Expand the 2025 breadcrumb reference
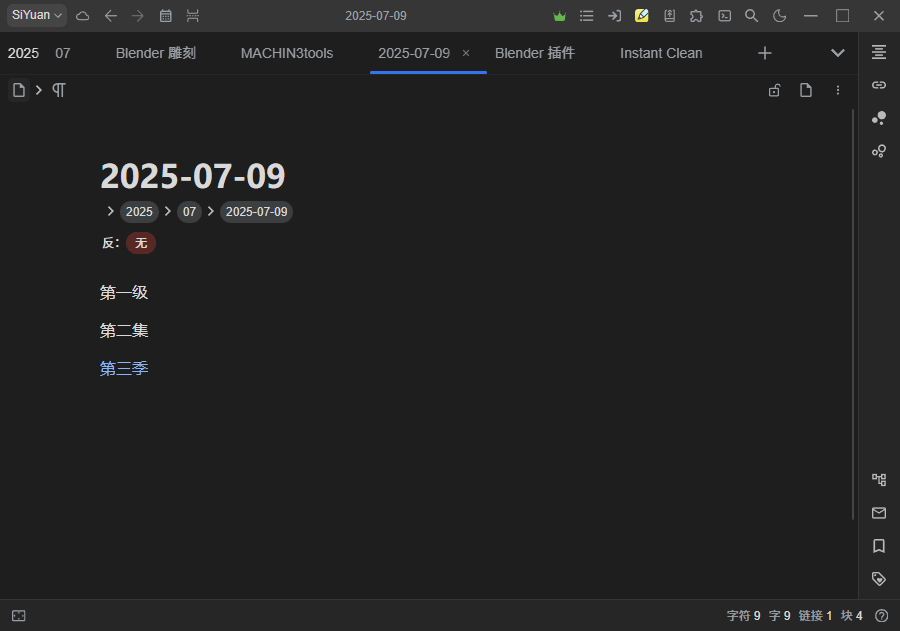This screenshot has width=900, height=631. pyautogui.click(x=139, y=211)
